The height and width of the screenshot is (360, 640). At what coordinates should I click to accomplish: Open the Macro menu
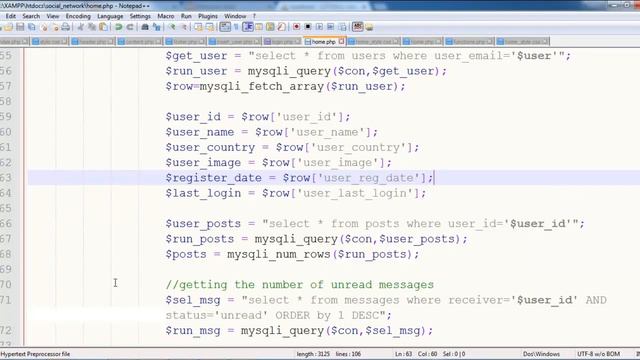click(x=166, y=16)
